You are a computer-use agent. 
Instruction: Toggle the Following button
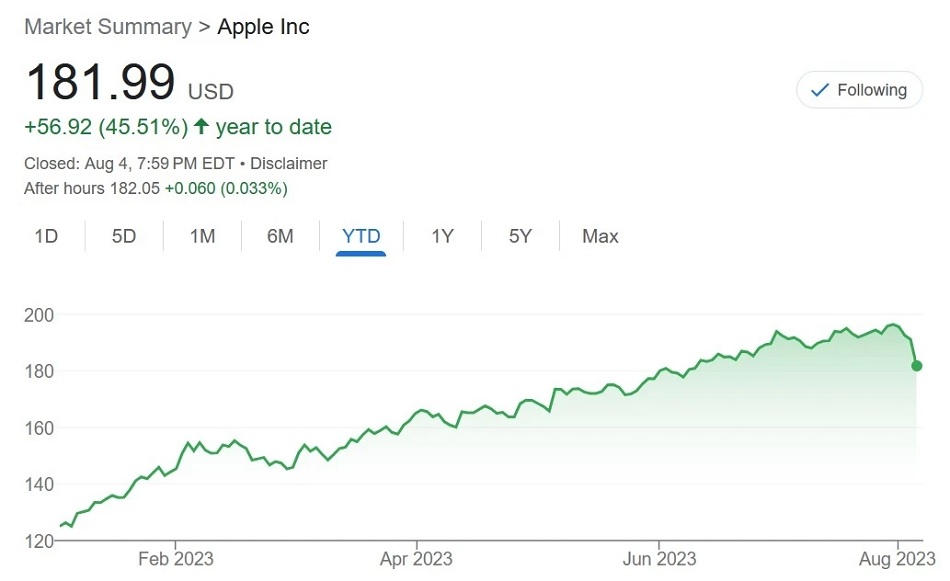859,90
